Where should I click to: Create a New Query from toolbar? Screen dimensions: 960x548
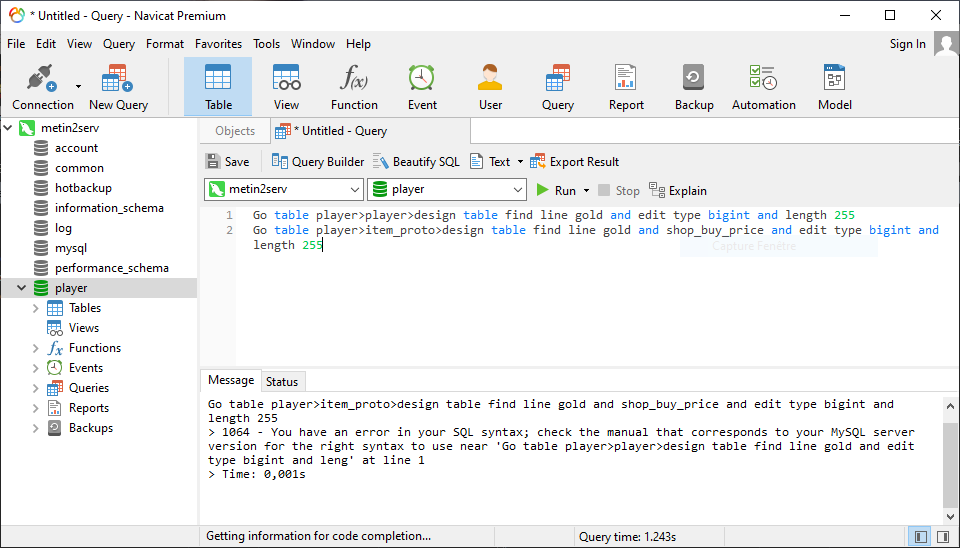[118, 87]
